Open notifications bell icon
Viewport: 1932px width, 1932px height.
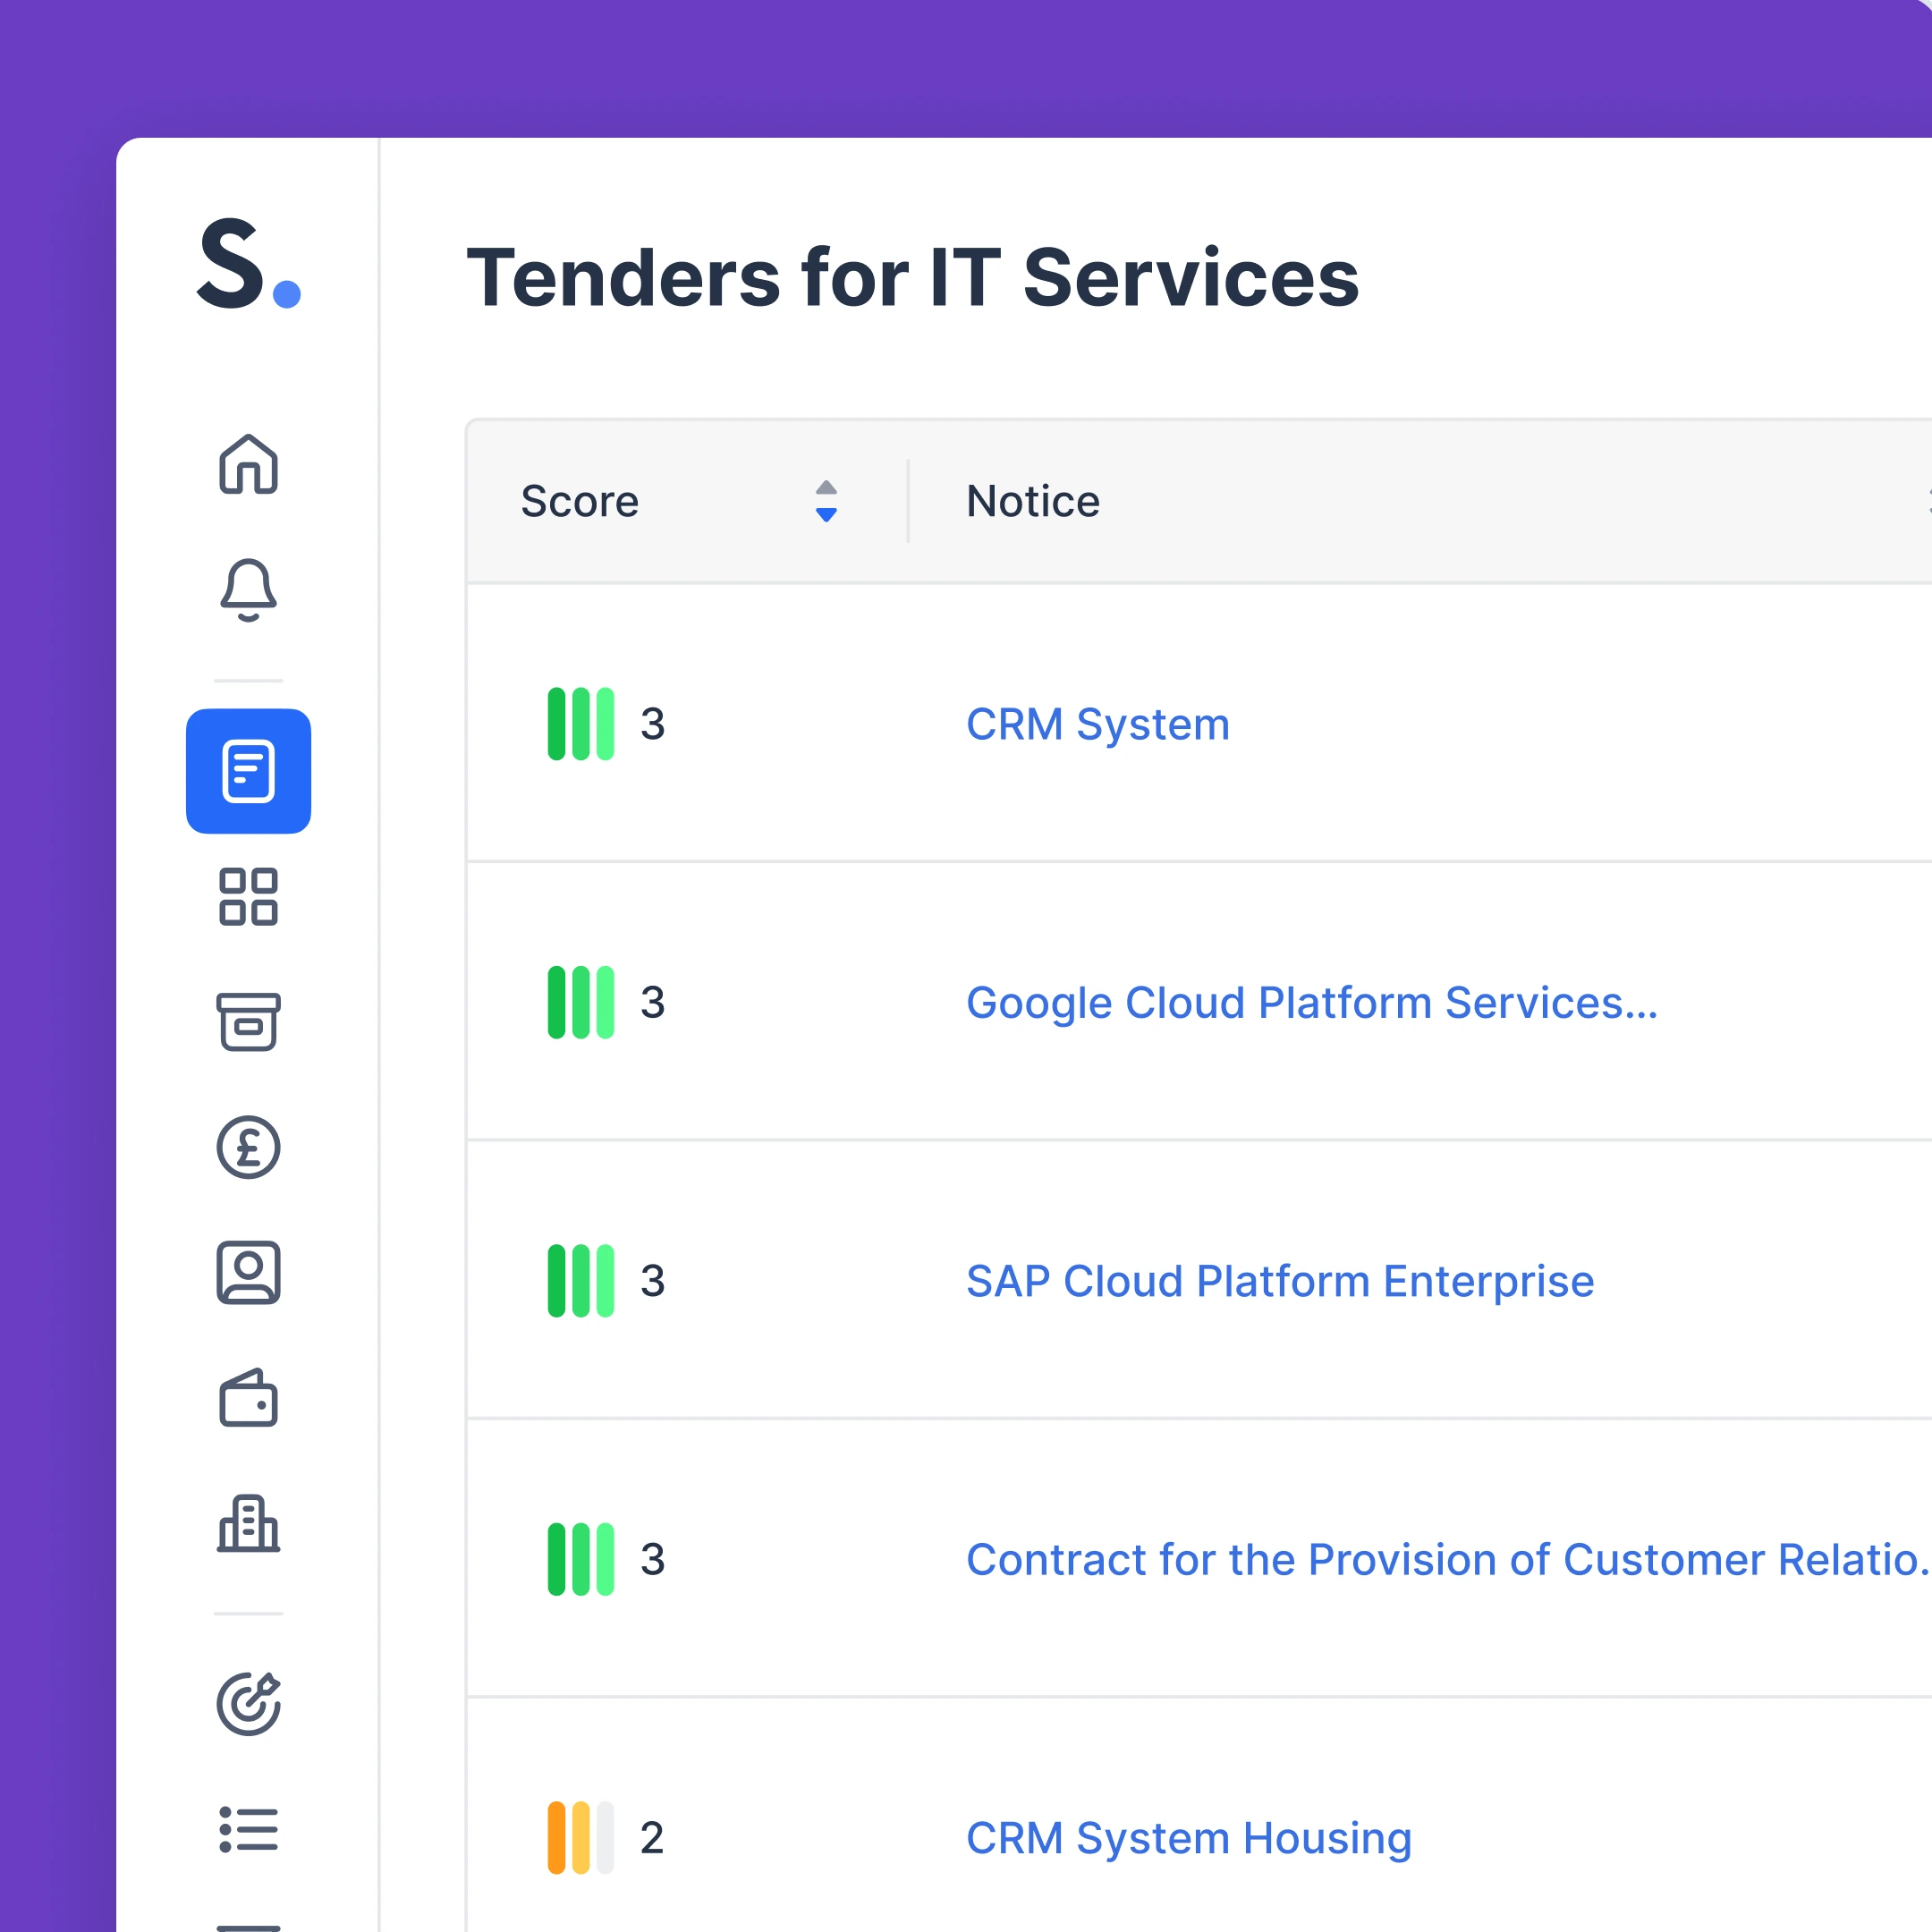coord(248,589)
